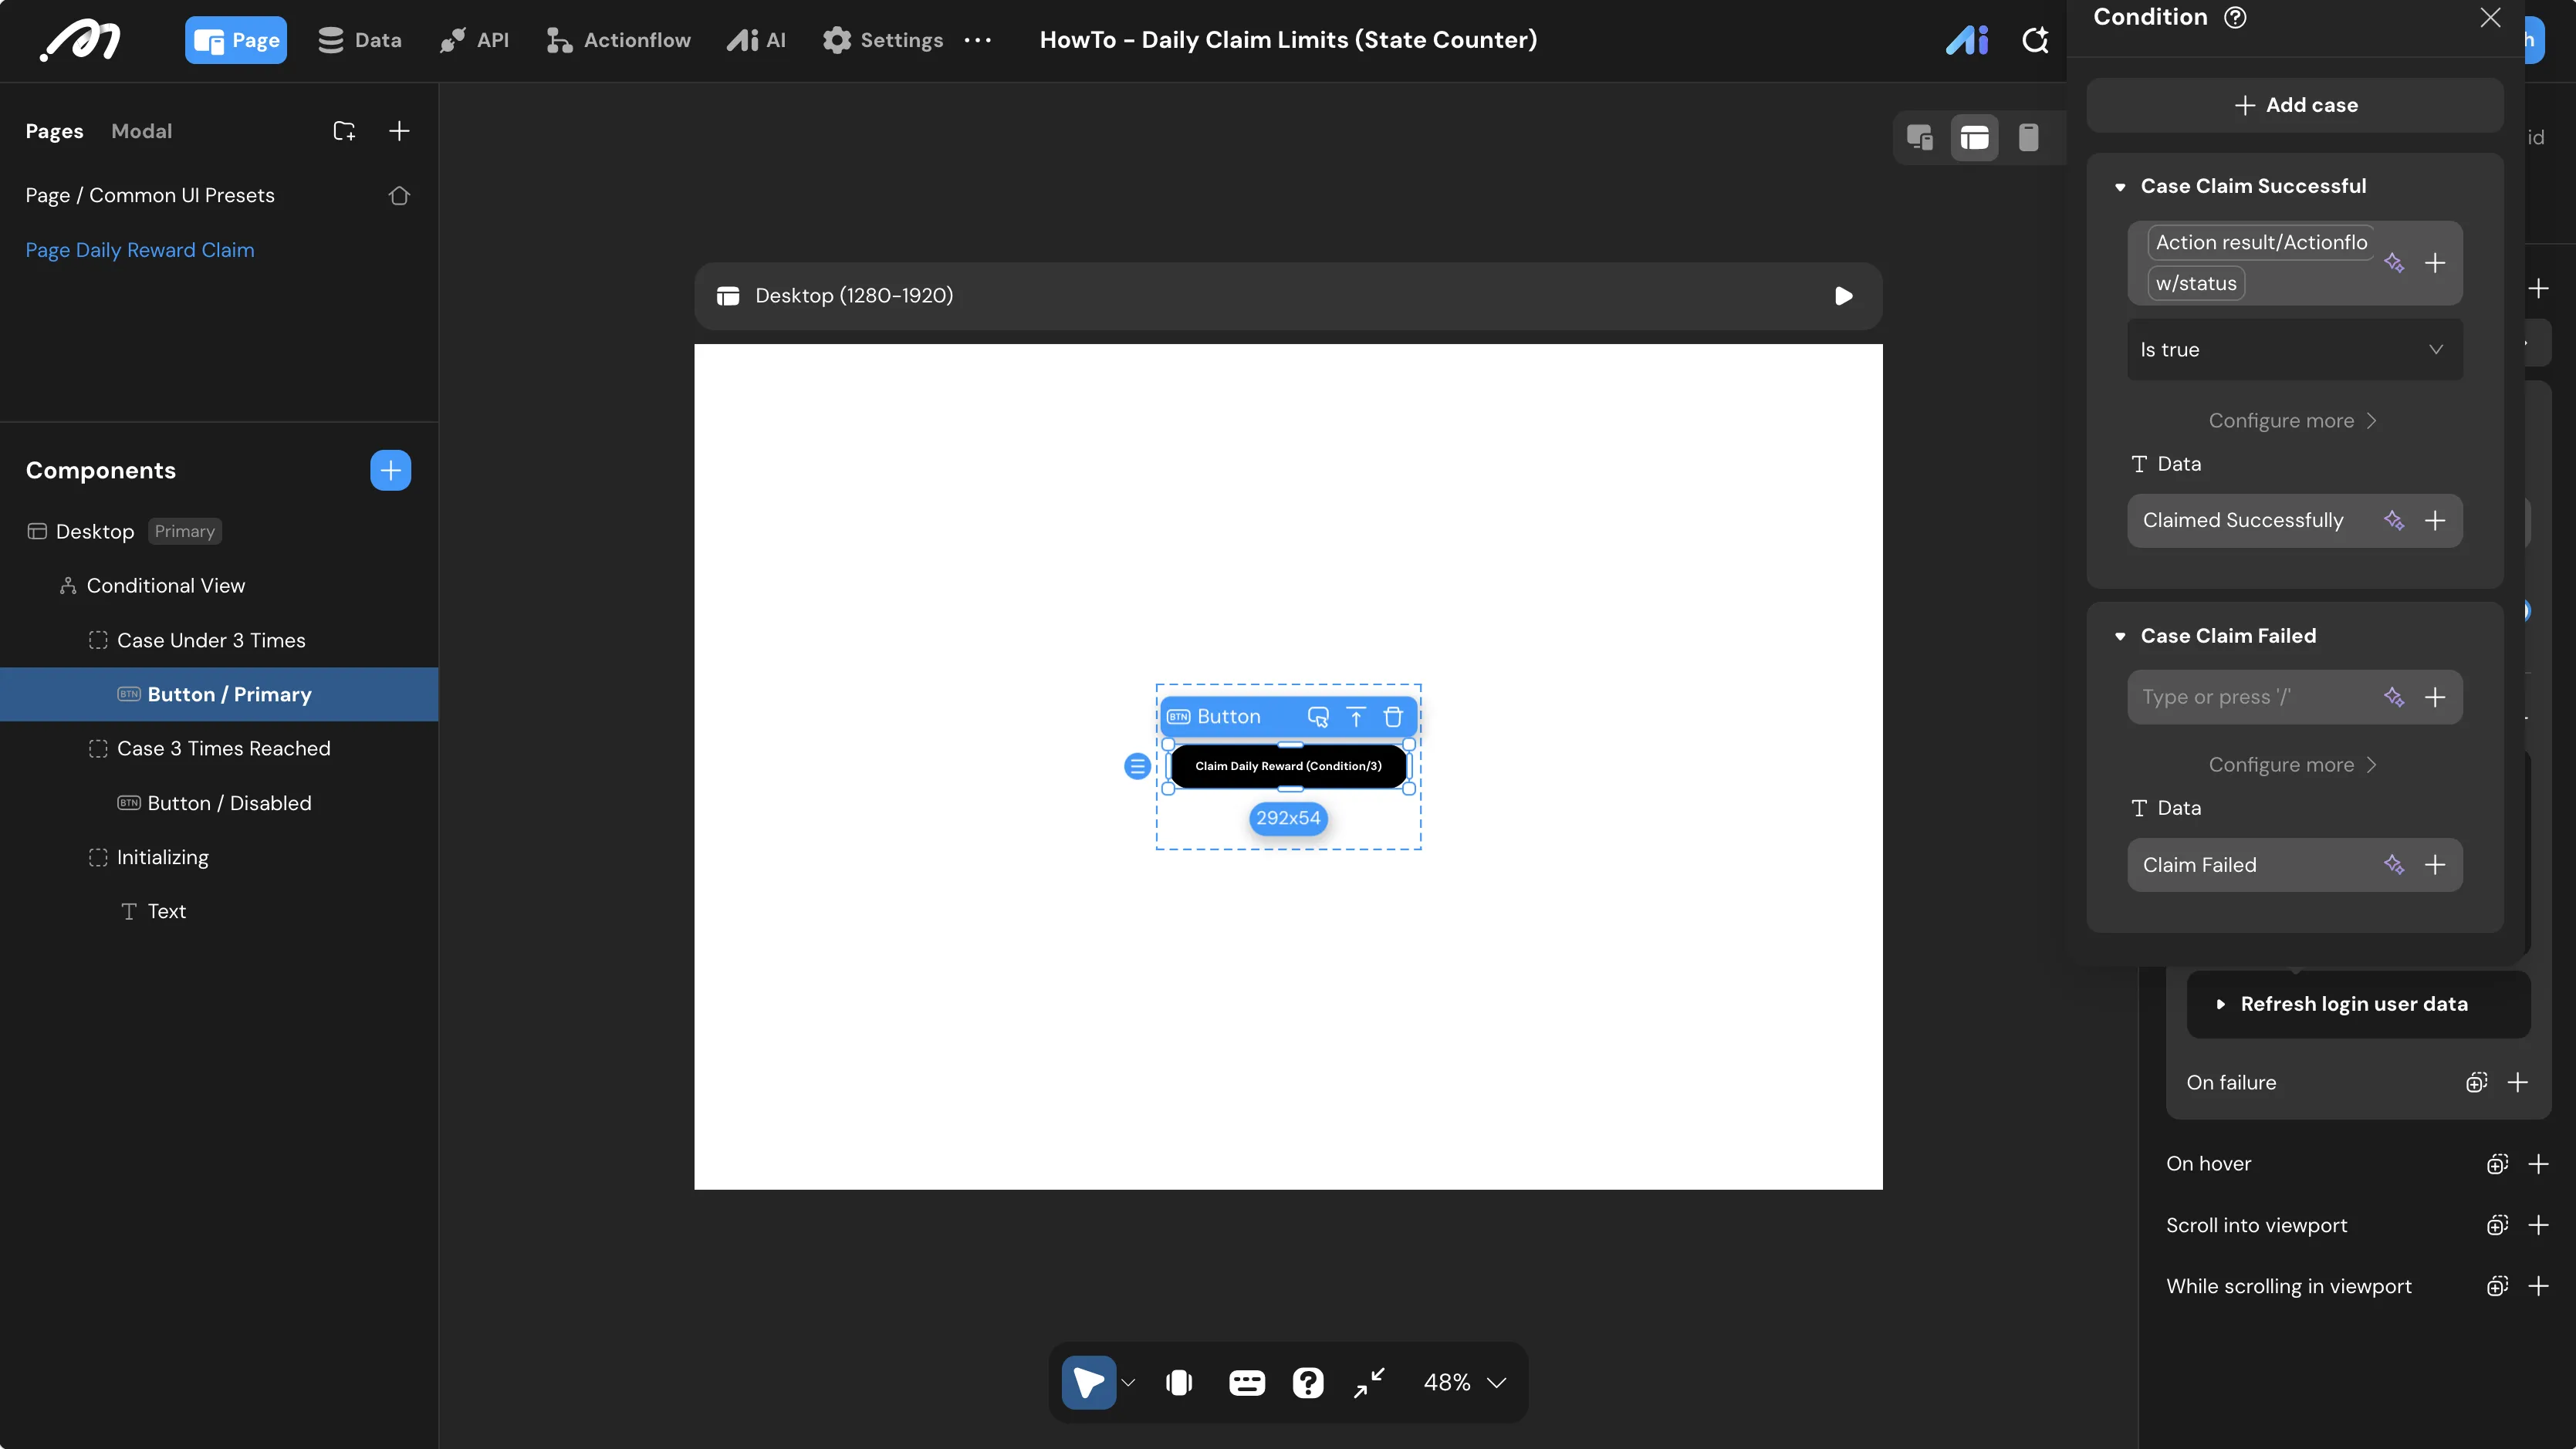
Task: Add a new page with the plus icon
Action: coord(399,131)
